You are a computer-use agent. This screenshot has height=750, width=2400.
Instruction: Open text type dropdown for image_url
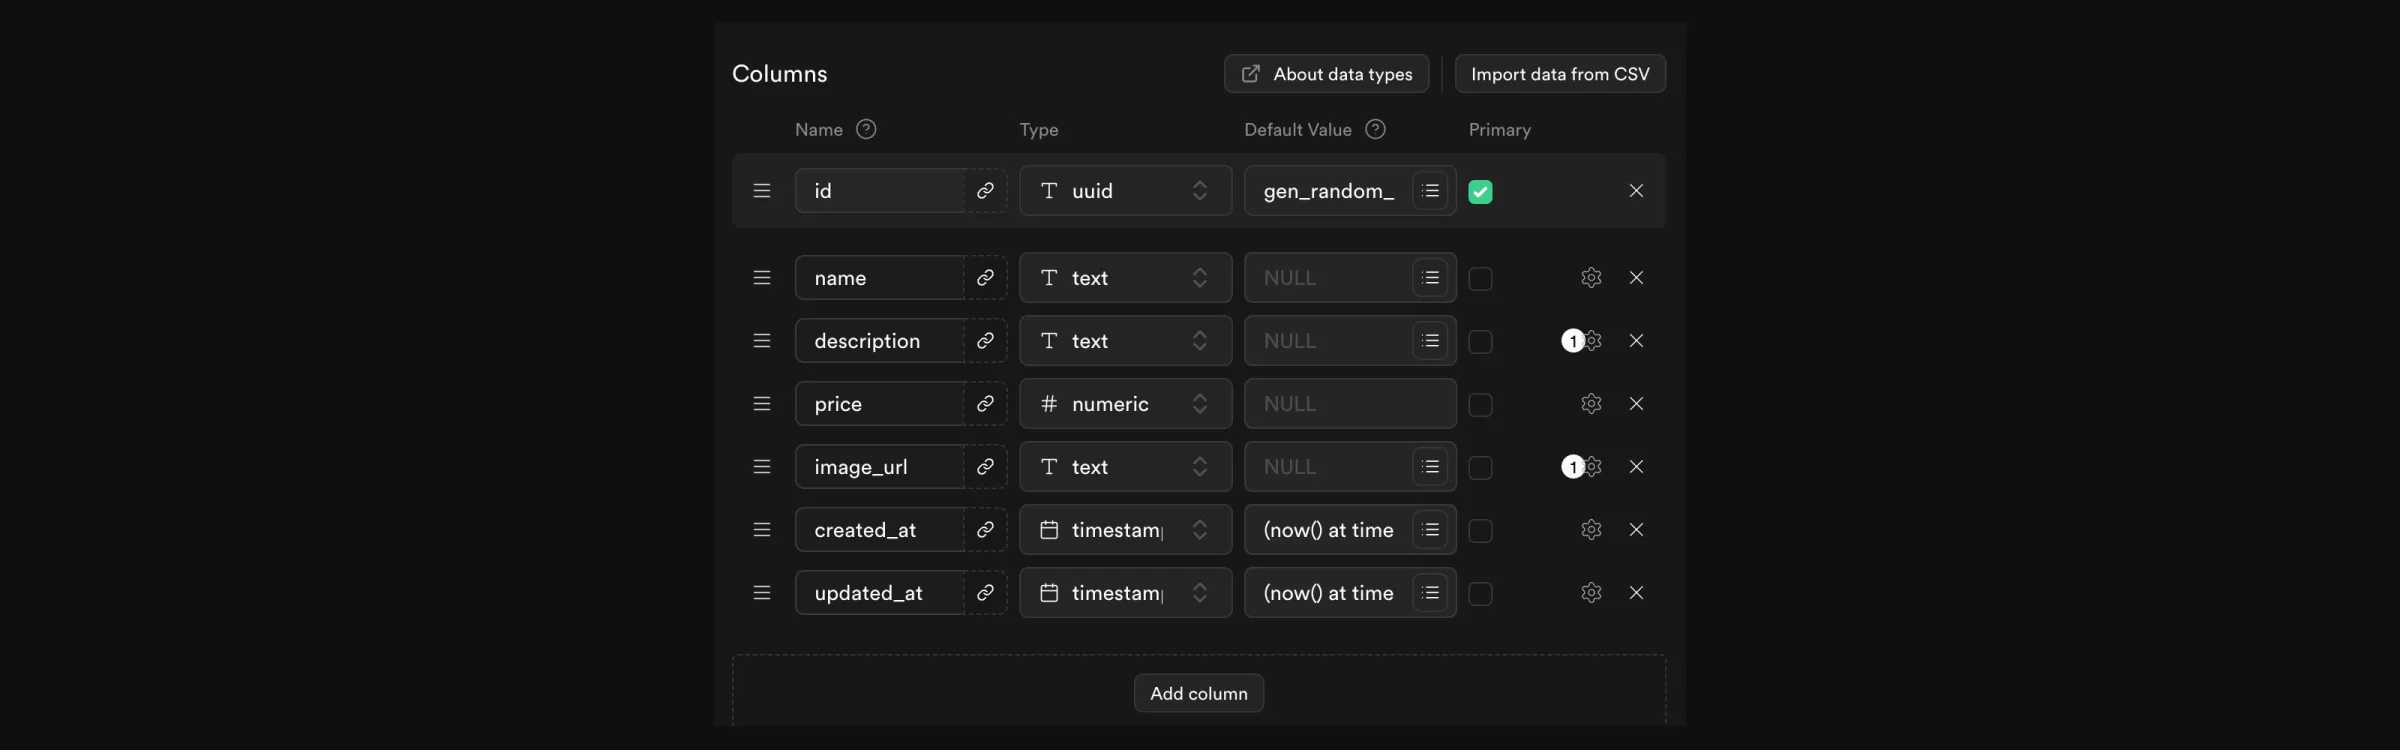point(1126,467)
